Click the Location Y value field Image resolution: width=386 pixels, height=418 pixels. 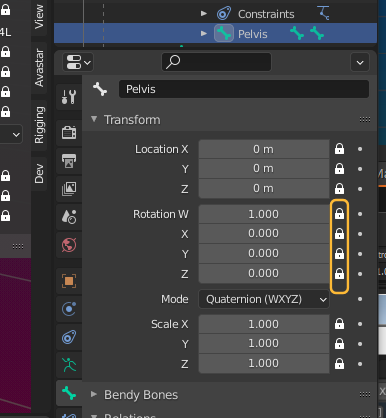tap(264, 168)
